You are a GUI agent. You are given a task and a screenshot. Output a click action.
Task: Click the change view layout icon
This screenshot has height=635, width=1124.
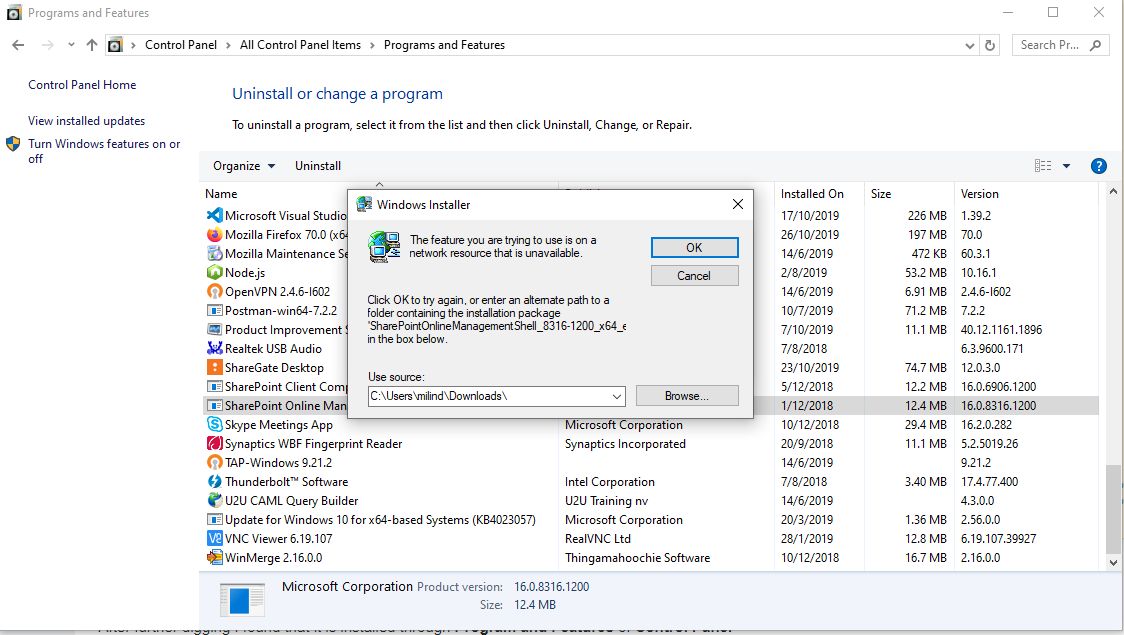(1043, 166)
